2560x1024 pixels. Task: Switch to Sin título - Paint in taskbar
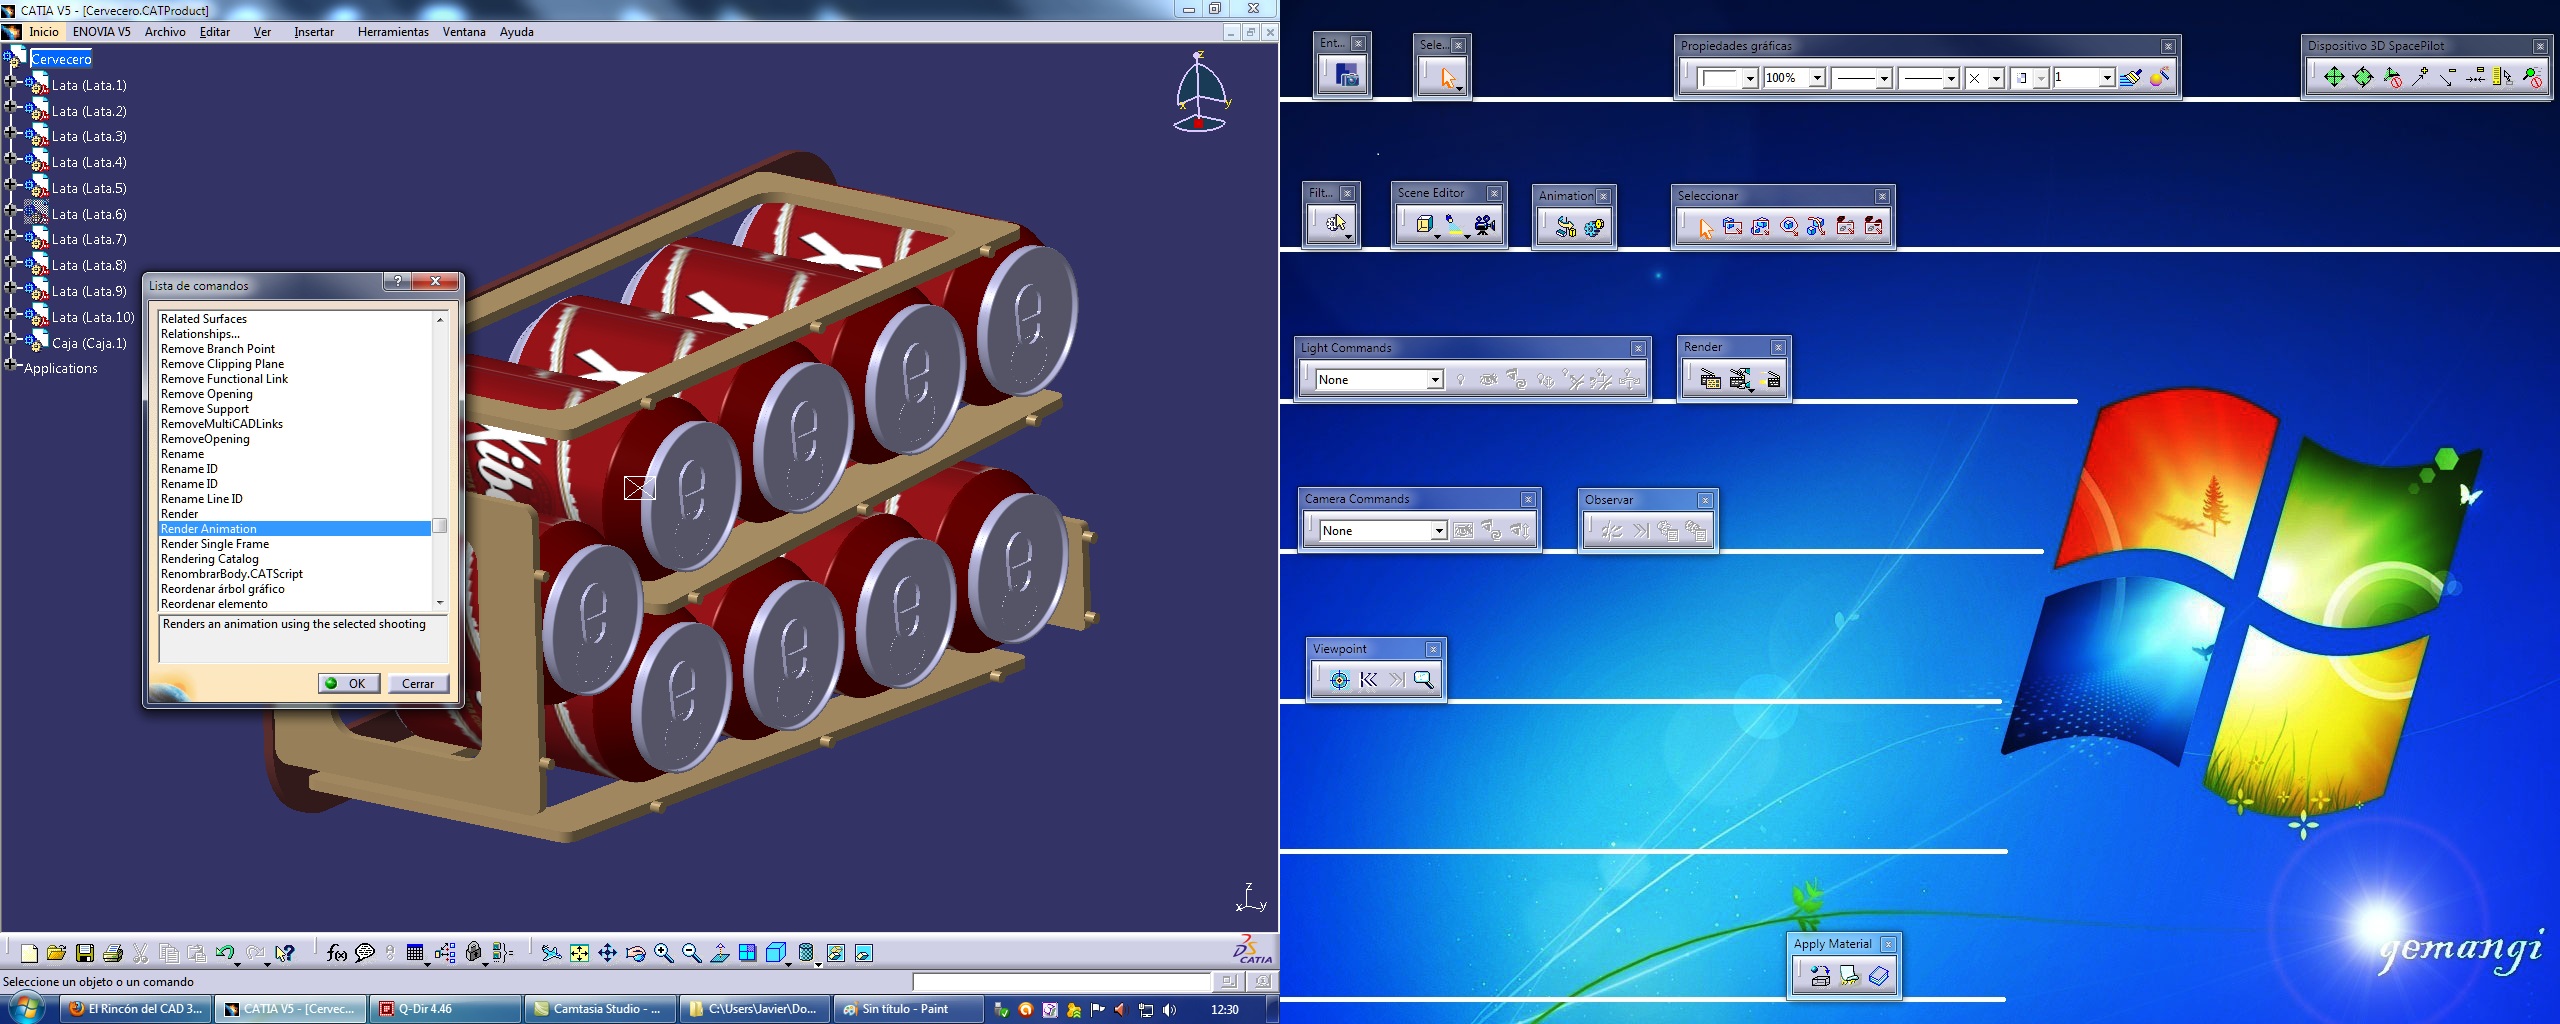pyautogui.click(x=906, y=1009)
